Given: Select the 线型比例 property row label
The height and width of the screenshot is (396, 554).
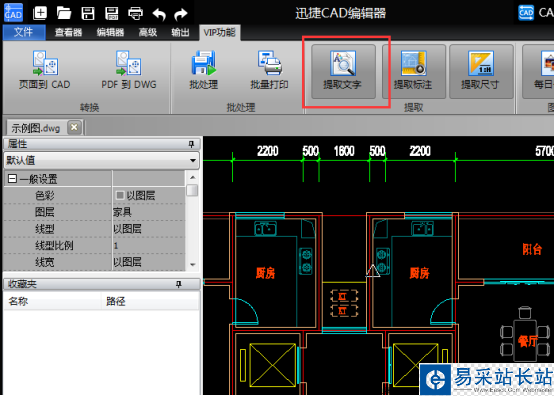Looking at the screenshot, I should pyautogui.click(x=54, y=246).
